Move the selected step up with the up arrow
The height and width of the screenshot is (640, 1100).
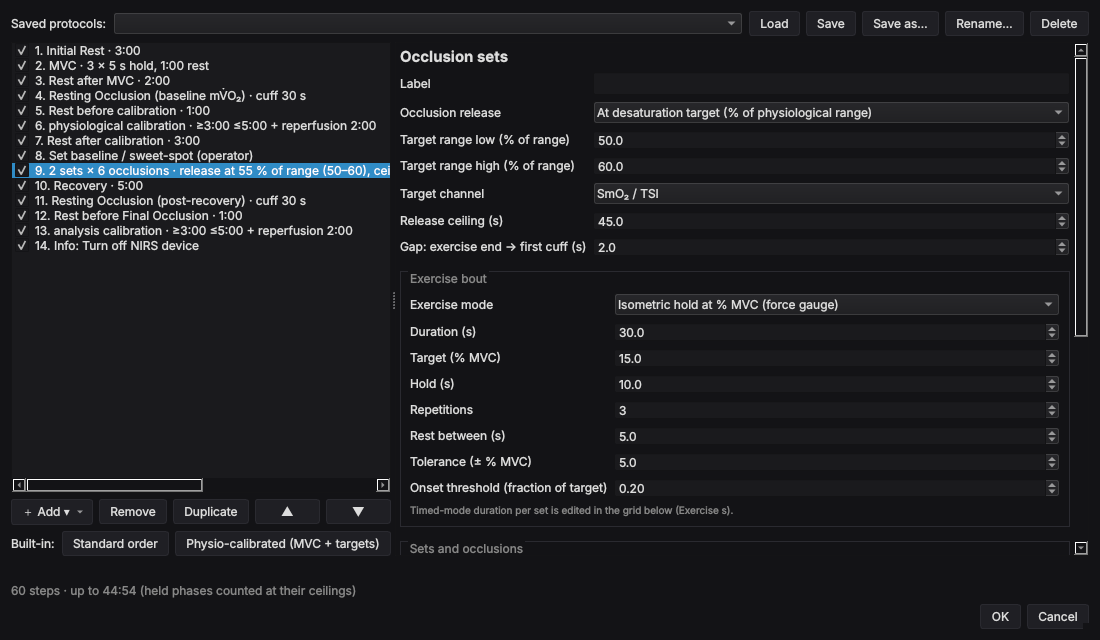(287, 512)
